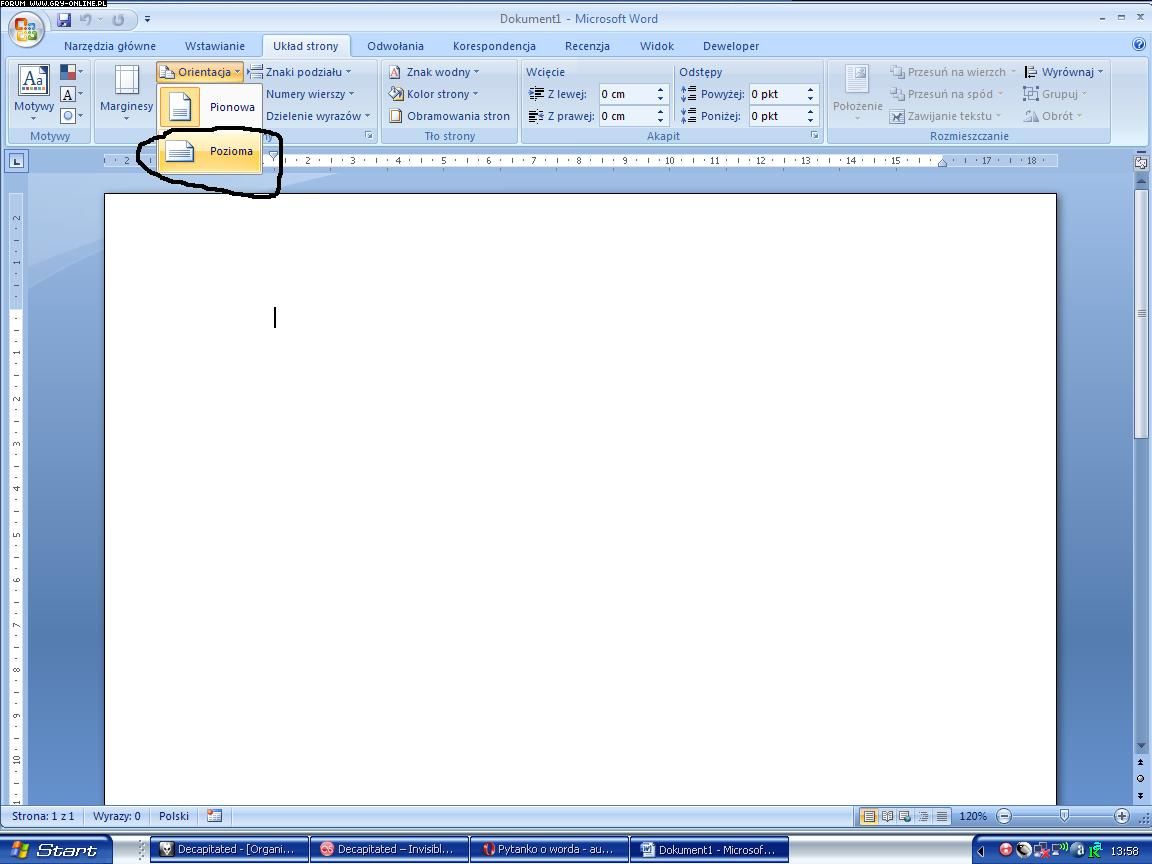1152x864 pixels.
Task: Undo the last action
Action: point(86,20)
